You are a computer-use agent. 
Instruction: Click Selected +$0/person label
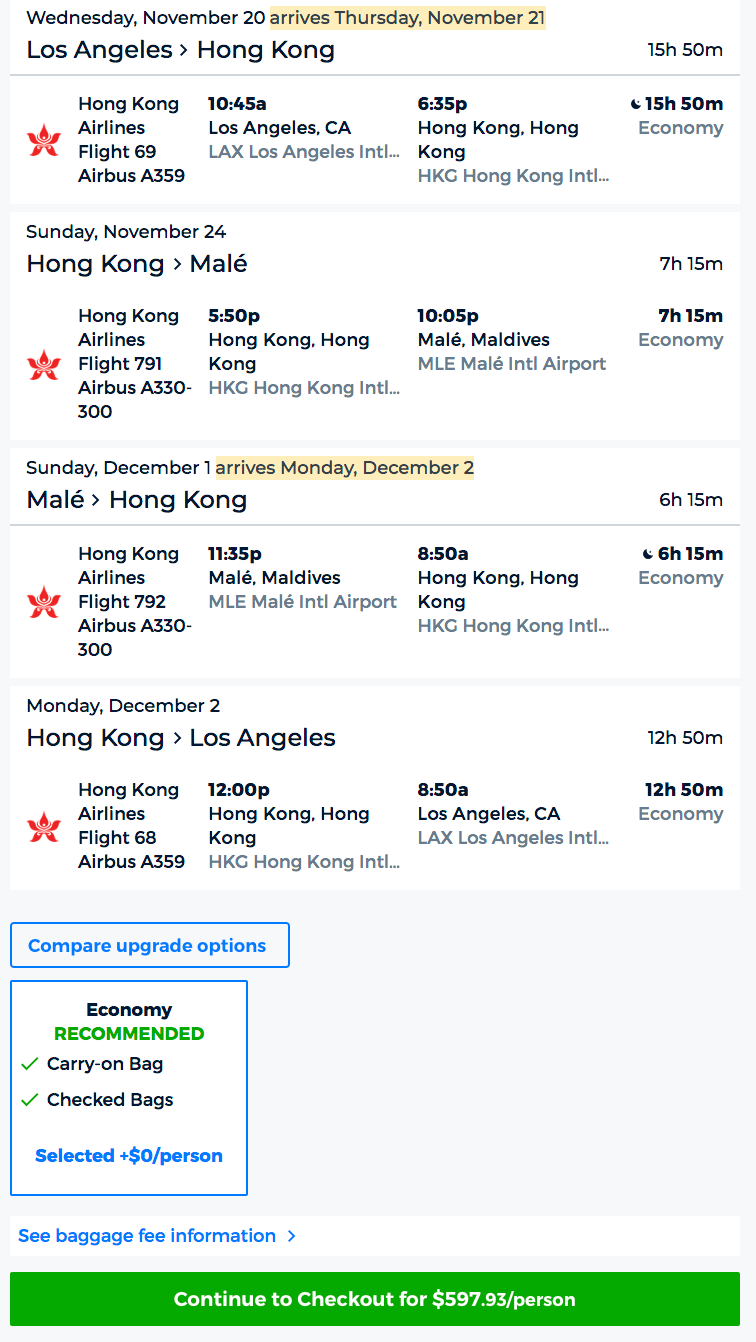(x=129, y=1156)
